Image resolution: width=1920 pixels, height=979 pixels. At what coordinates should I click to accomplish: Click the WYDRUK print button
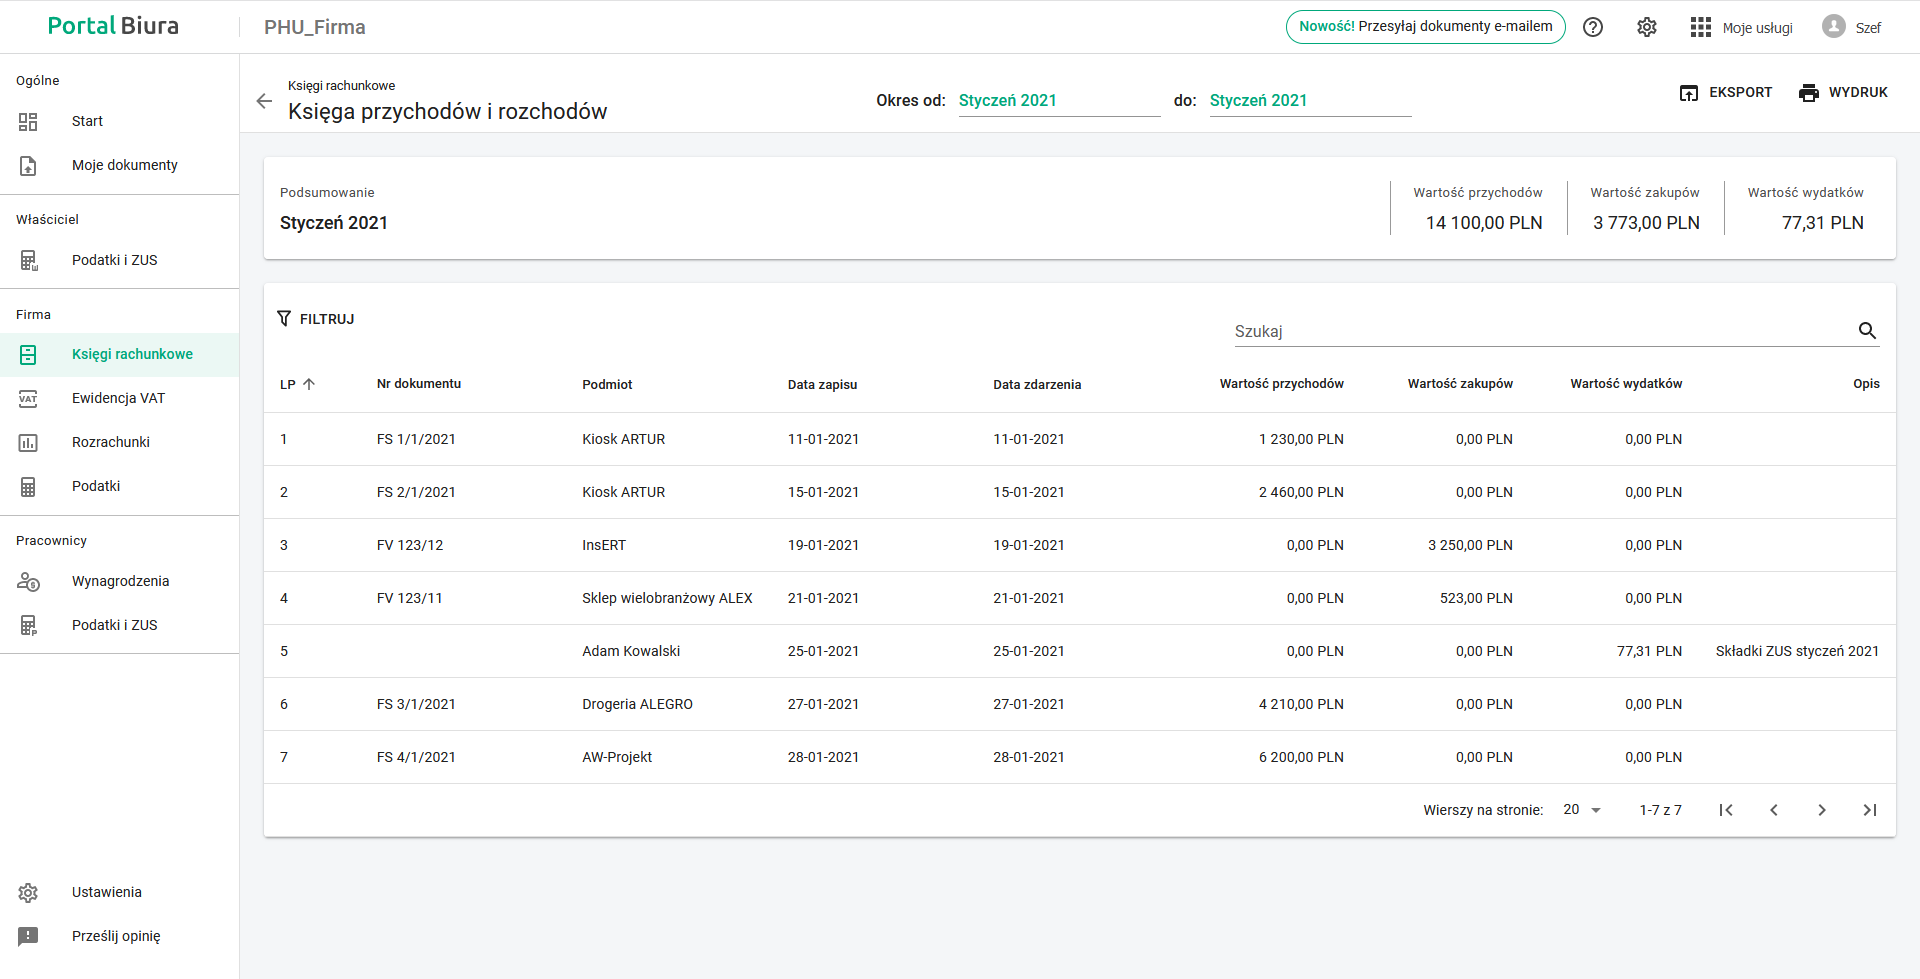coord(1843,93)
